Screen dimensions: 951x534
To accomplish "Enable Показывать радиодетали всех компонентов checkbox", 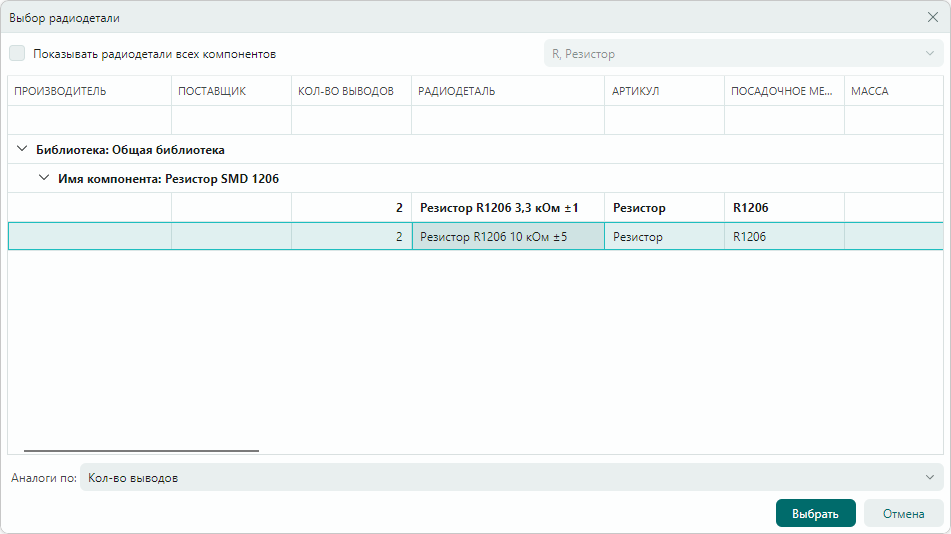I will tap(17, 54).
